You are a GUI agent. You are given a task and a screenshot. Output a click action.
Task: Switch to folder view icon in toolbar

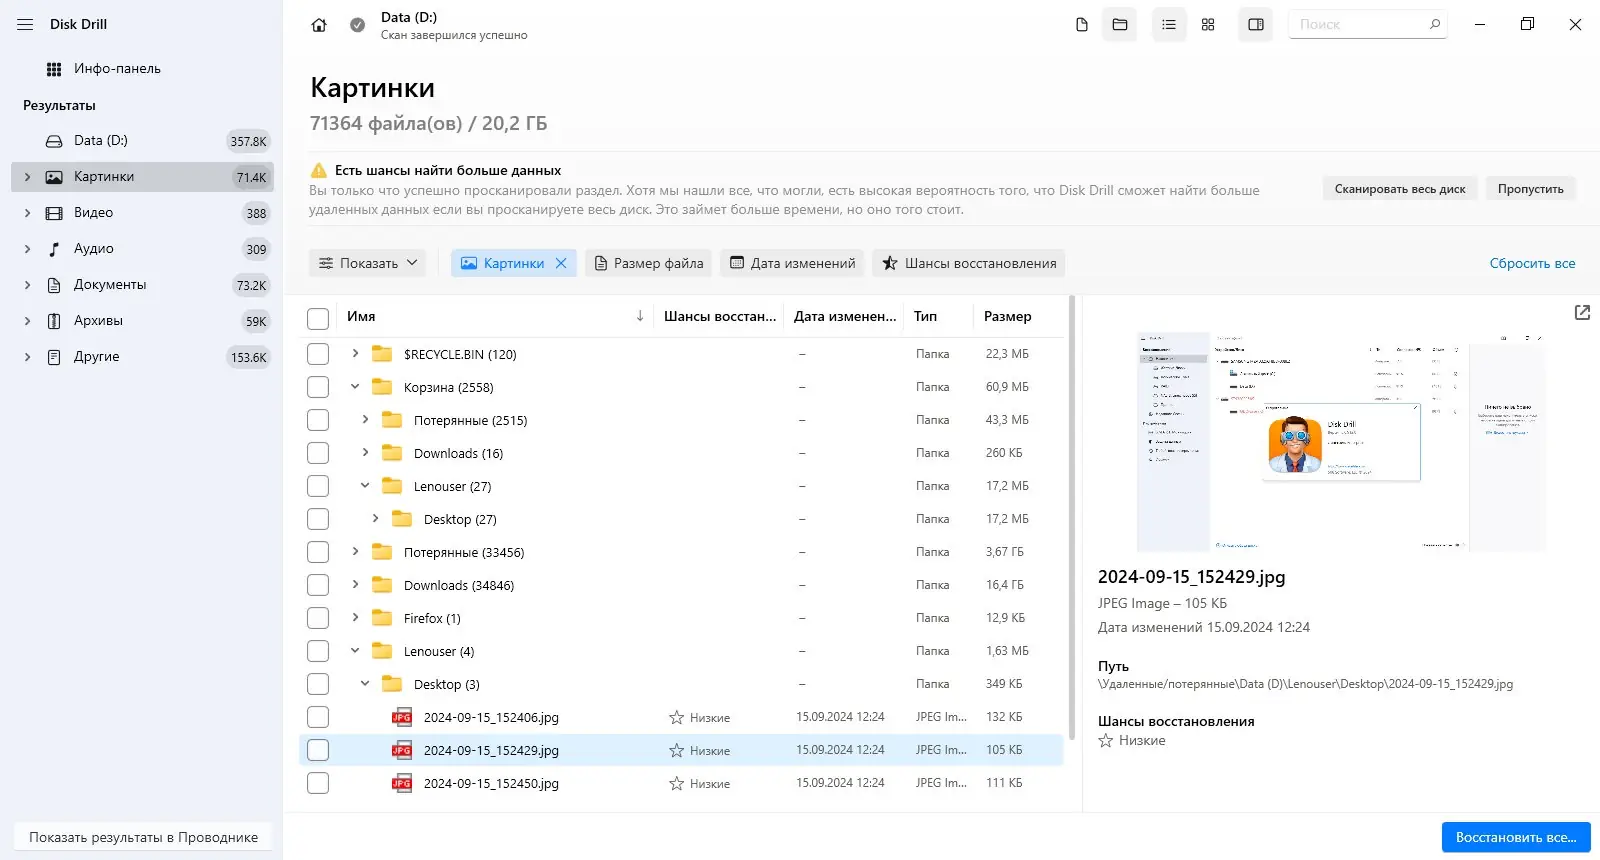click(1120, 24)
